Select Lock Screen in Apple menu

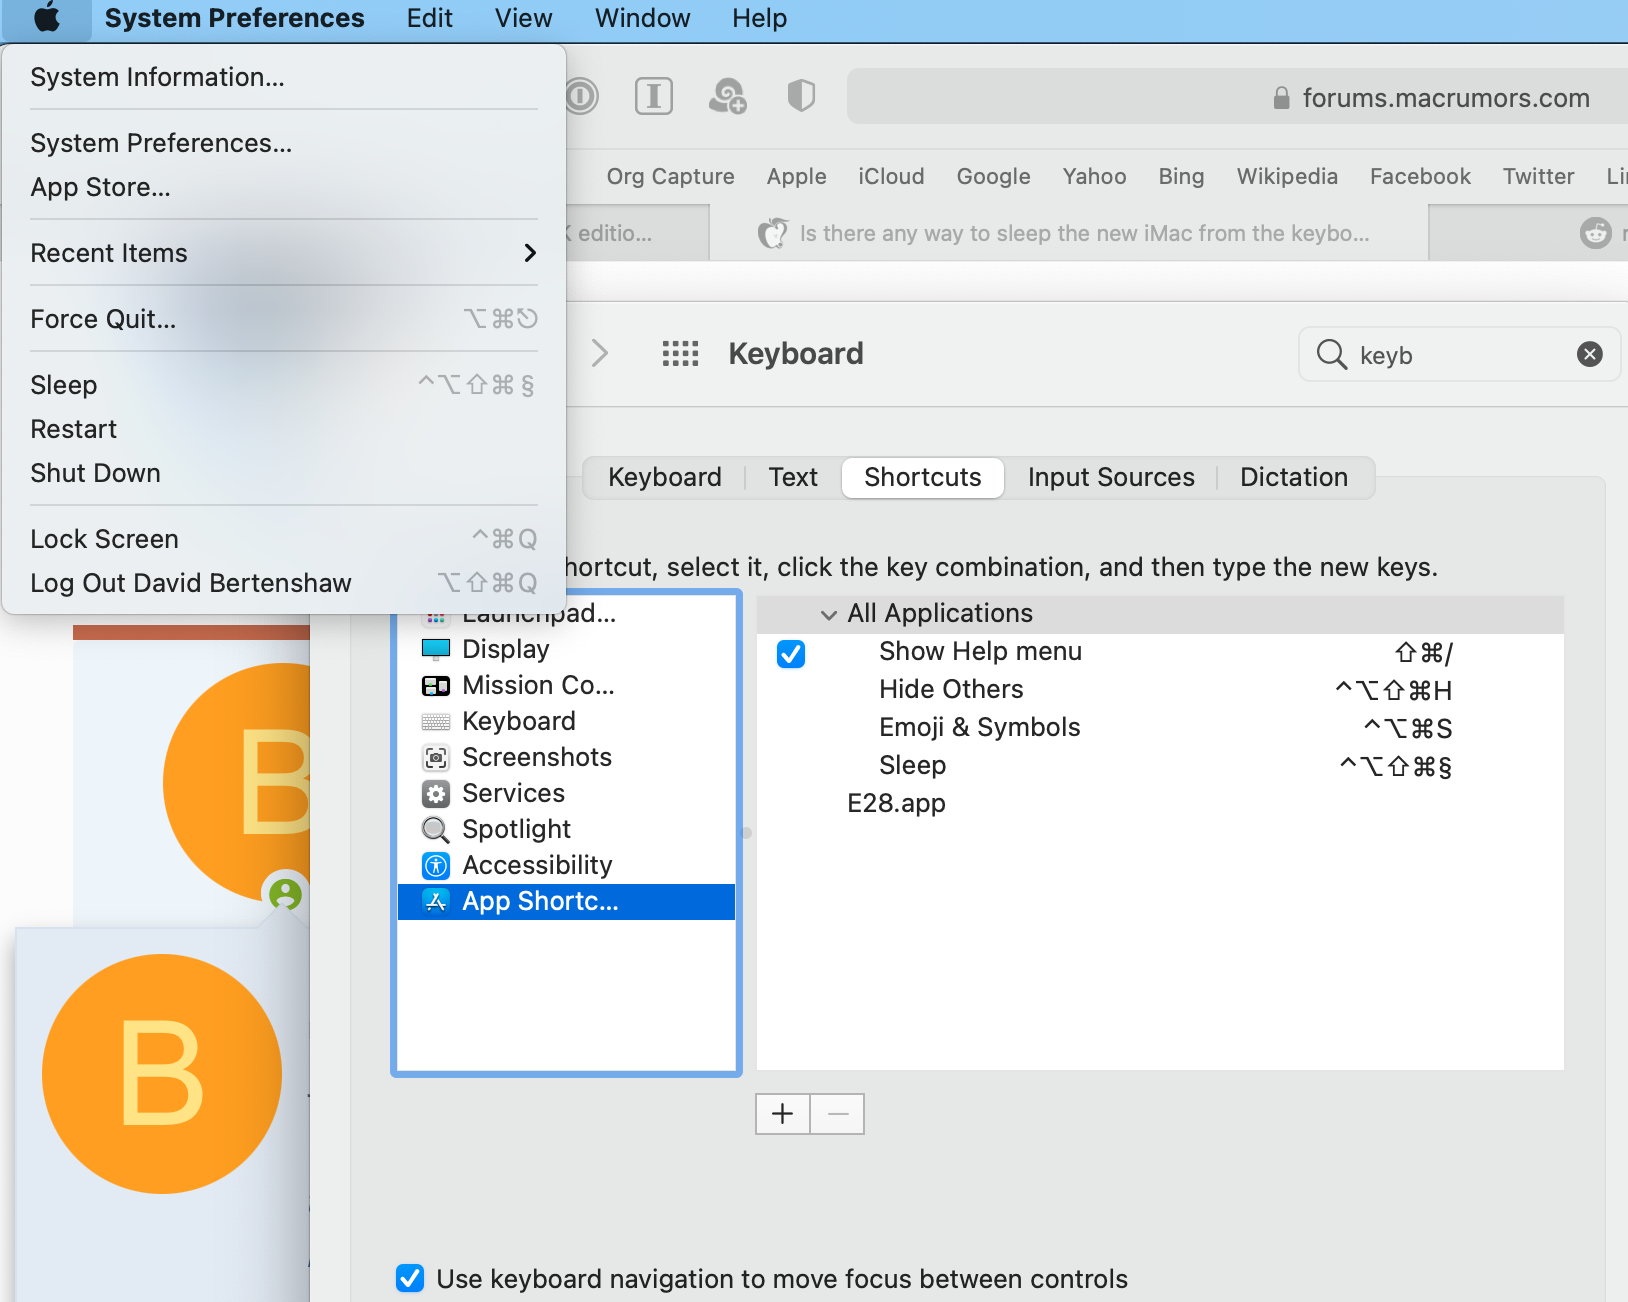[x=284, y=539]
